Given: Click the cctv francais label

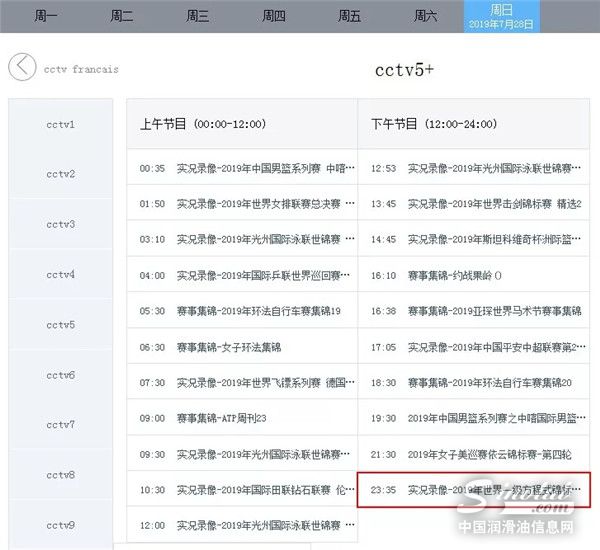Looking at the screenshot, I should click(x=81, y=69).
